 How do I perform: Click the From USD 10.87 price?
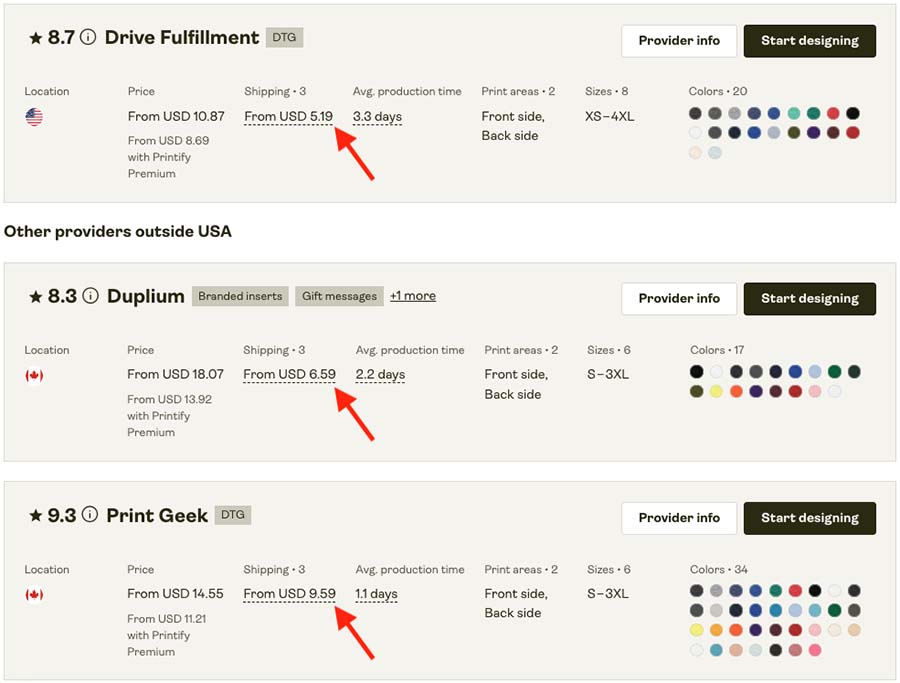176,117
